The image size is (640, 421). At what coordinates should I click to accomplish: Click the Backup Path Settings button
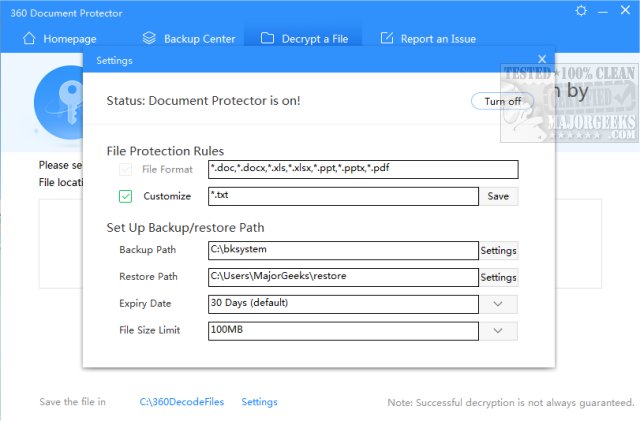click(x=499, y=249)
